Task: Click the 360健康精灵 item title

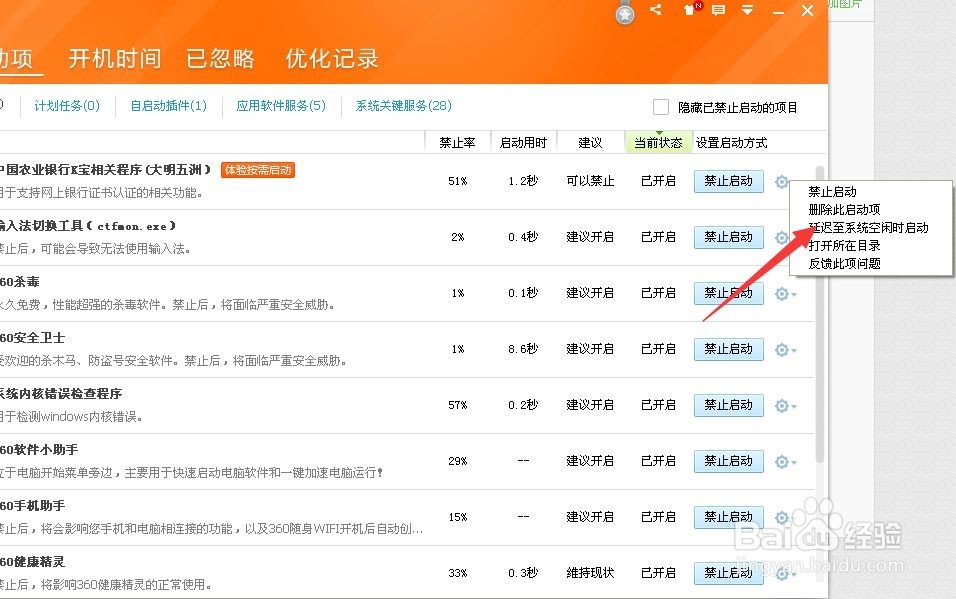Action: [x=32, y=562]
